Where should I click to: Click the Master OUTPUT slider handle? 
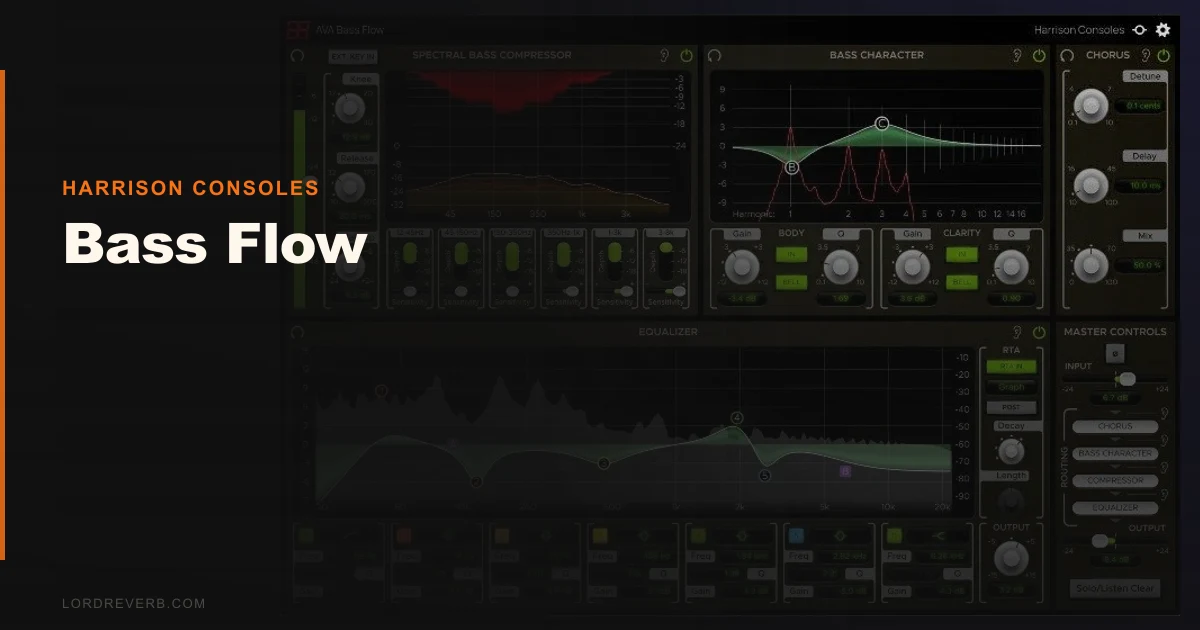coord(1101,541)
